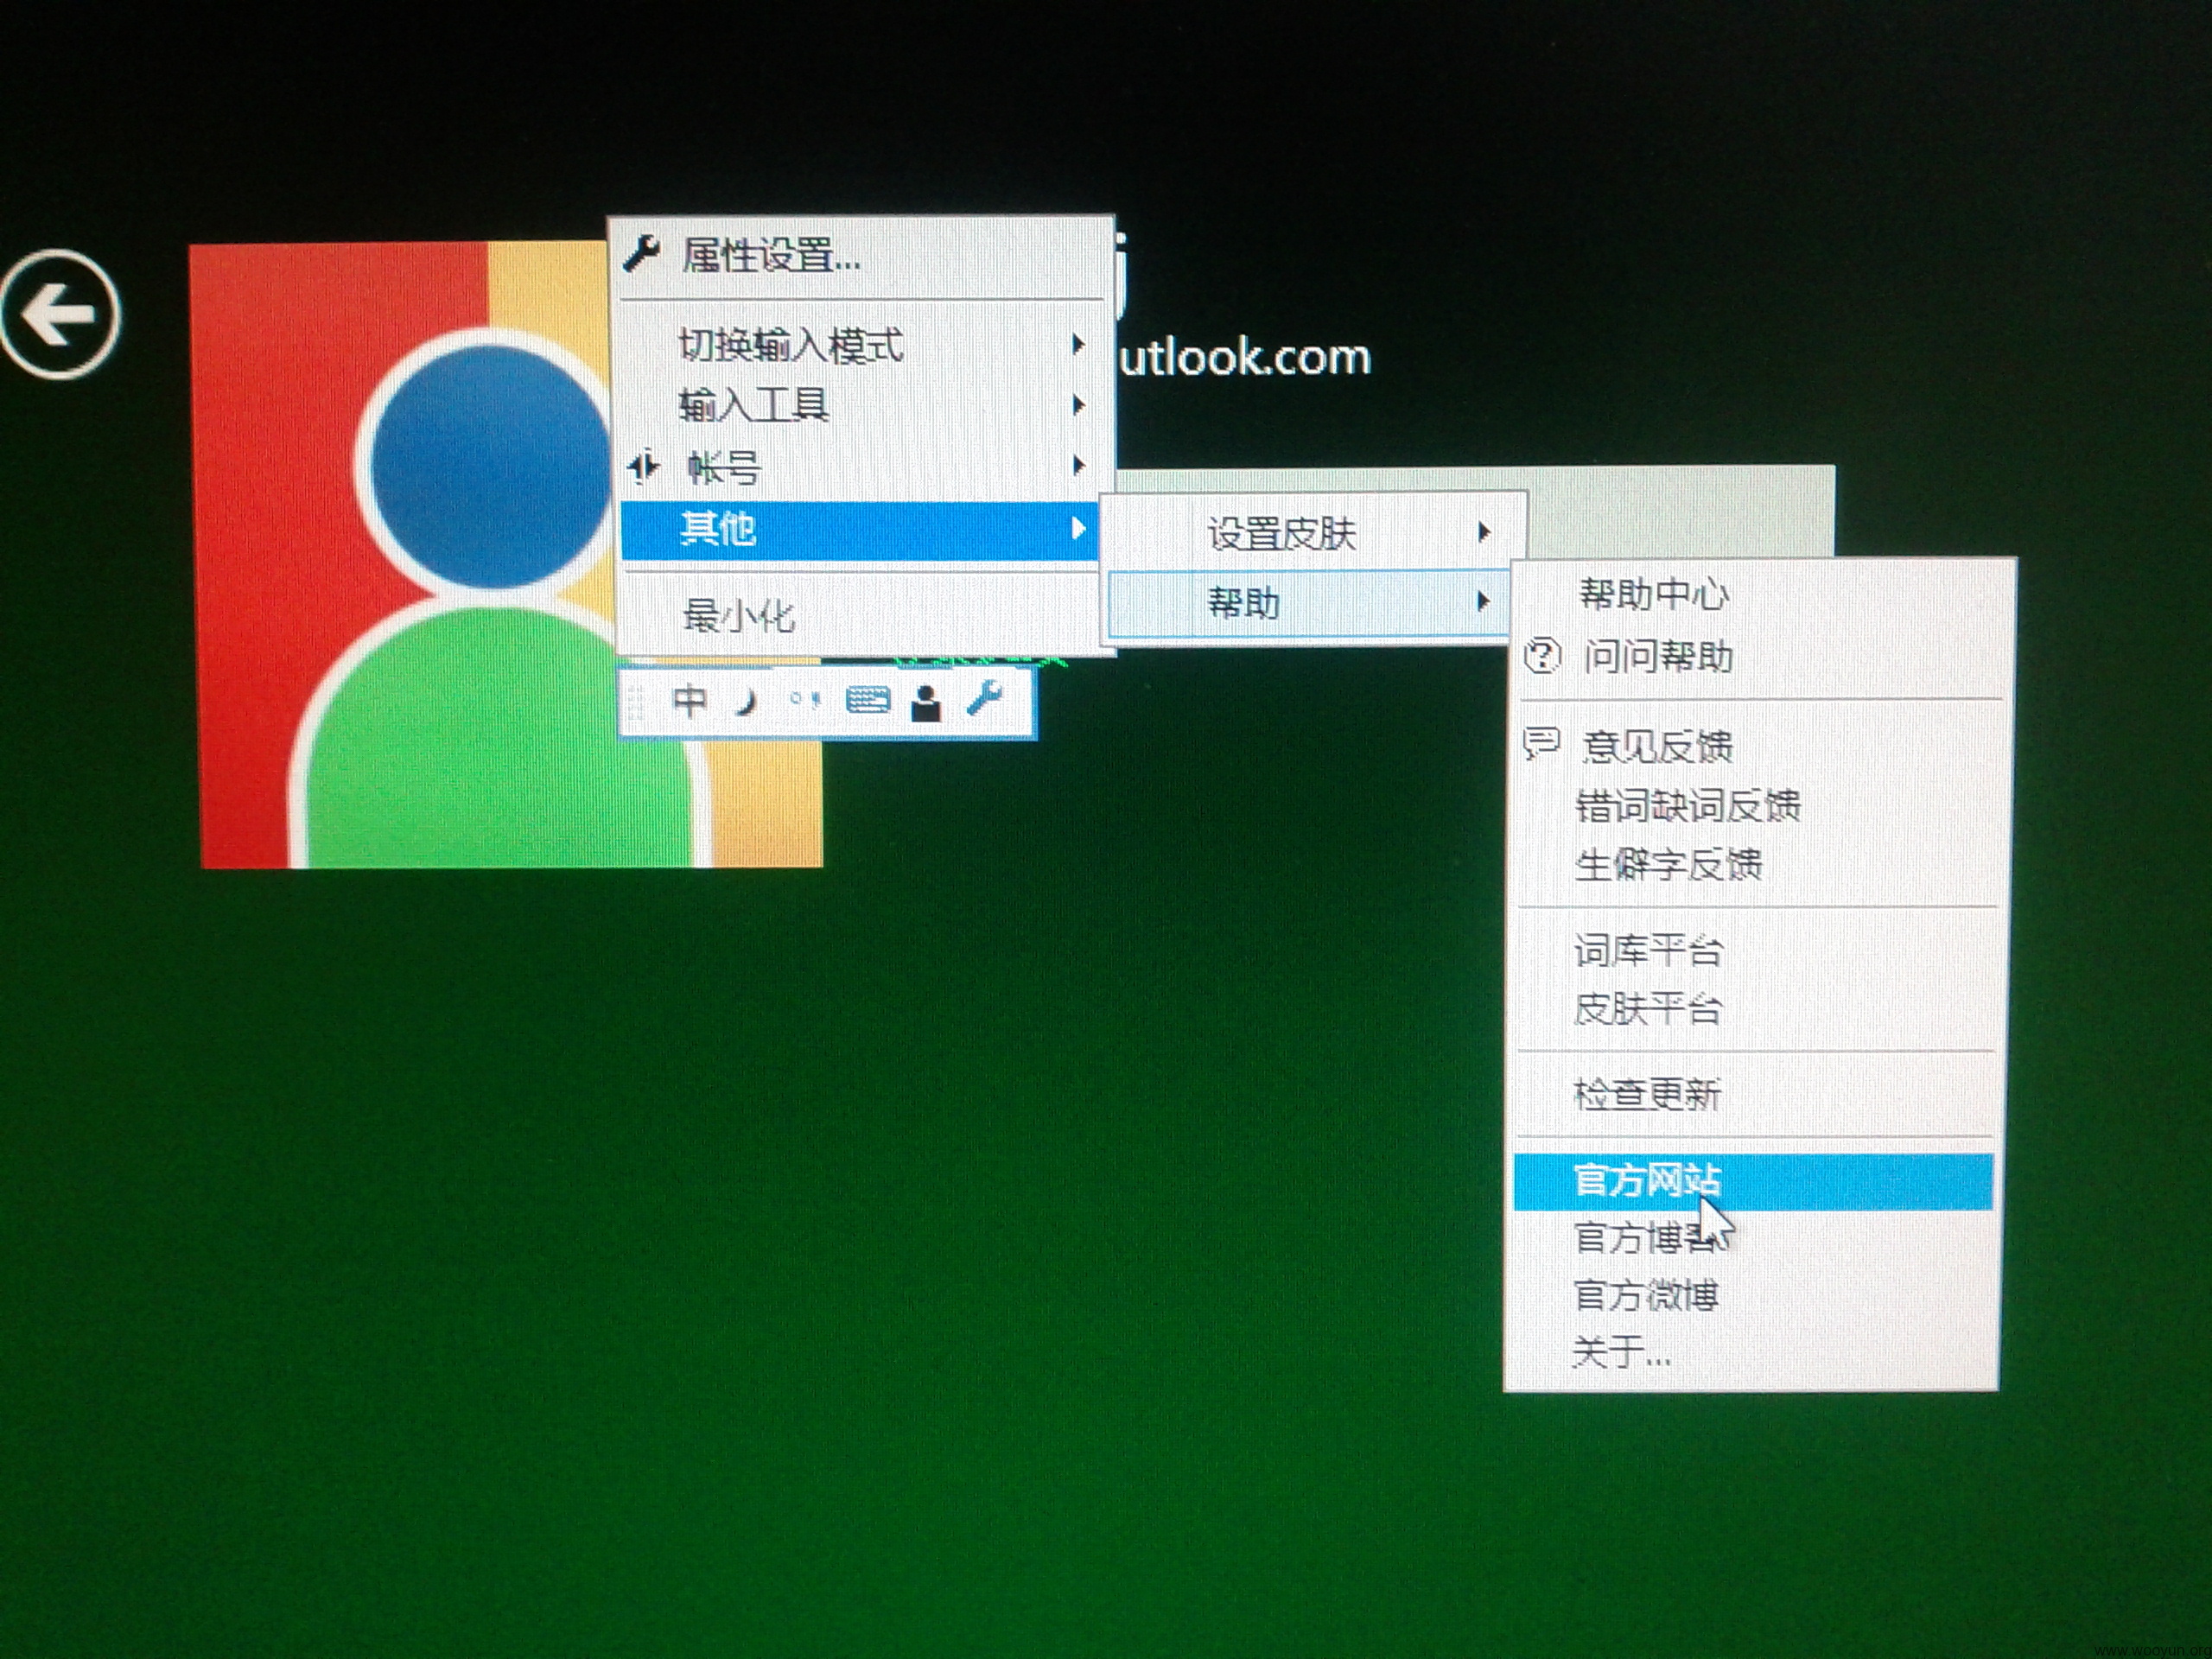Open the 输入工具 submenu
Screen dimensions: 2212x1659
[x=861, y=405]
